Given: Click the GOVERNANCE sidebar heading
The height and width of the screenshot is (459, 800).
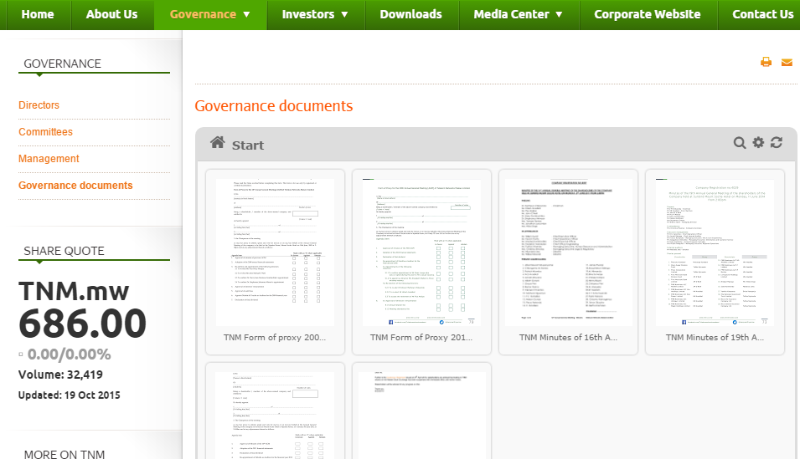Looking at the screenshot, I should [x=62, y=64].
